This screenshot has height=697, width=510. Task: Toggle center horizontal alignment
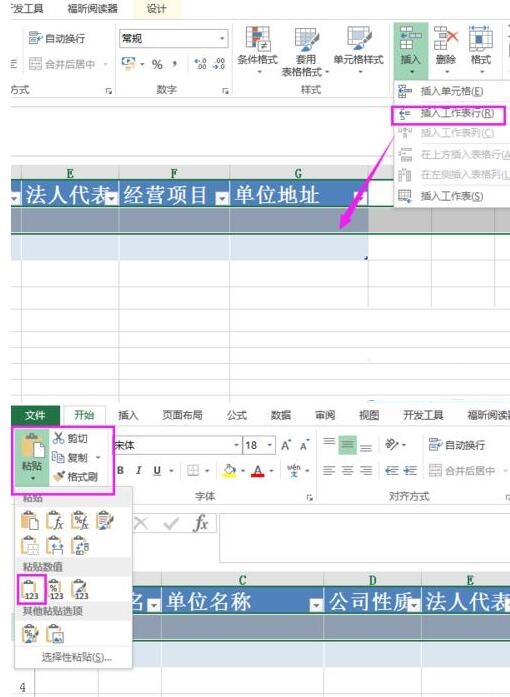347,470
